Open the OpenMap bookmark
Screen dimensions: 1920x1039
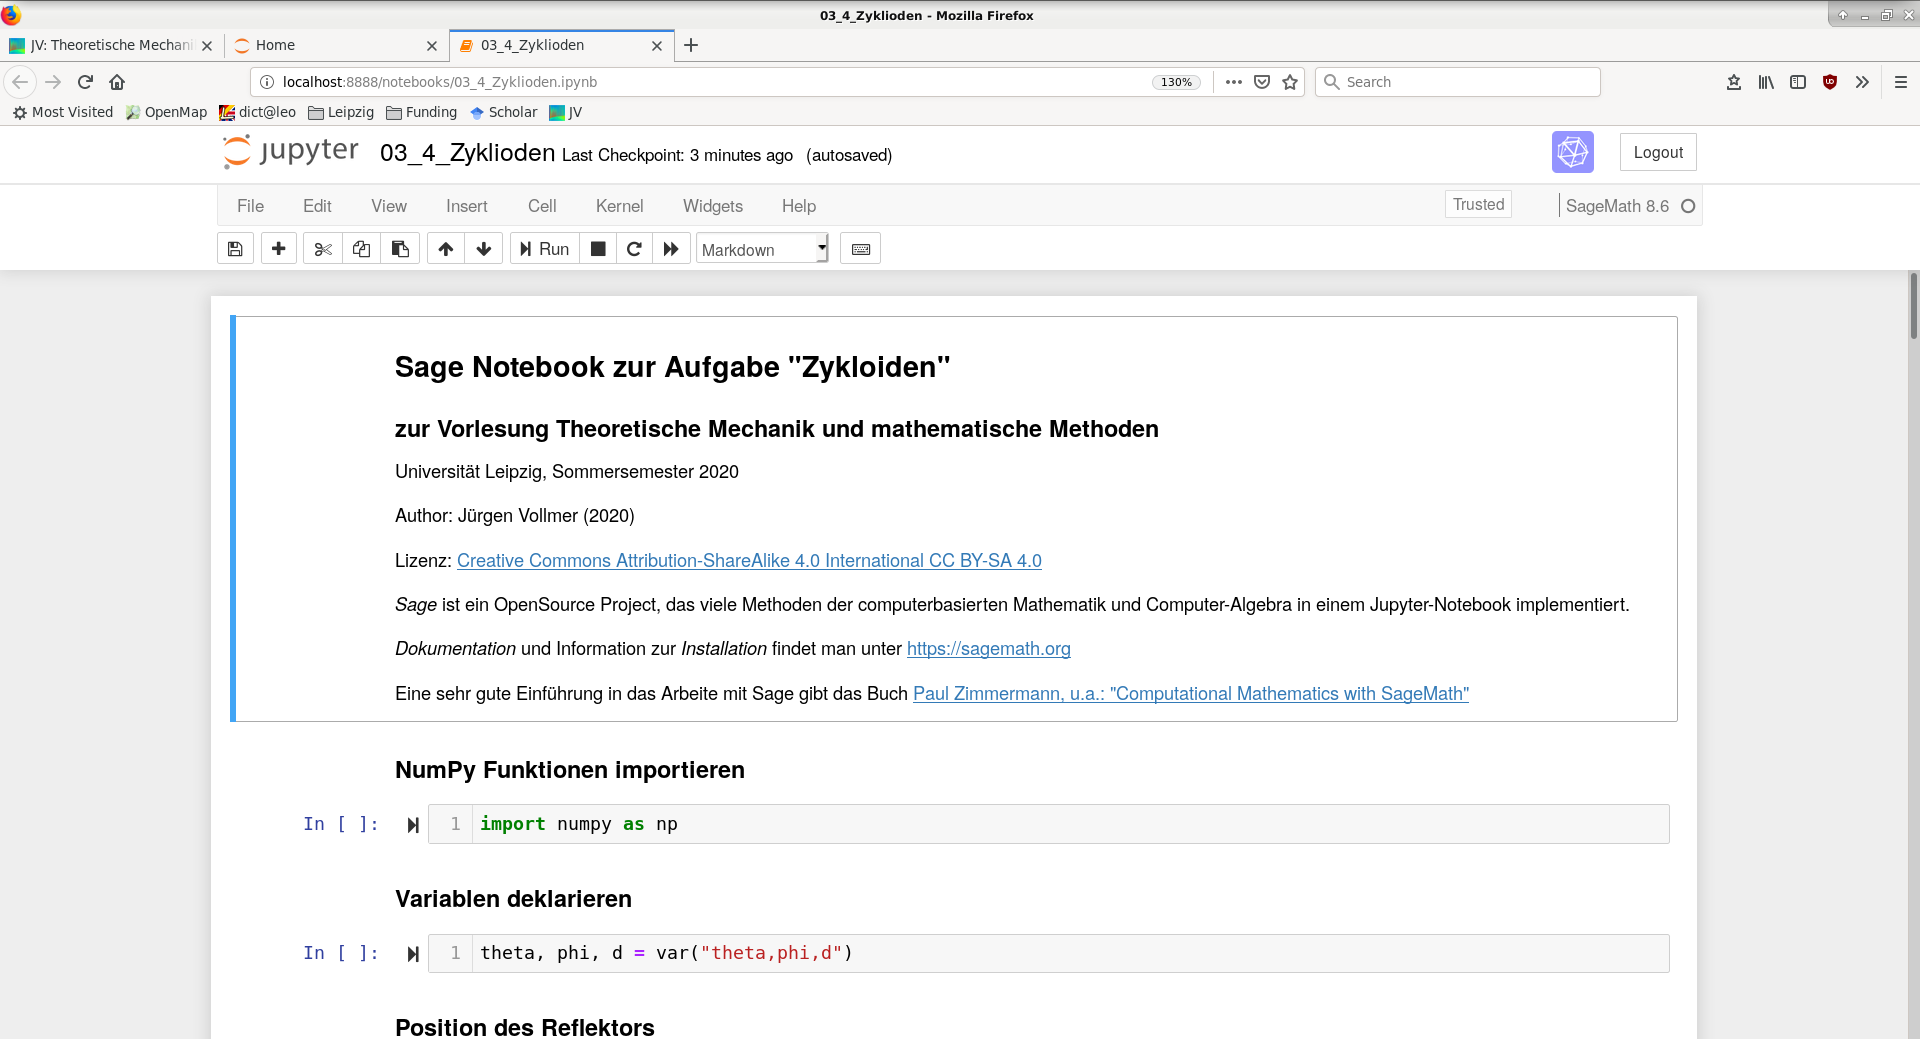166,112
